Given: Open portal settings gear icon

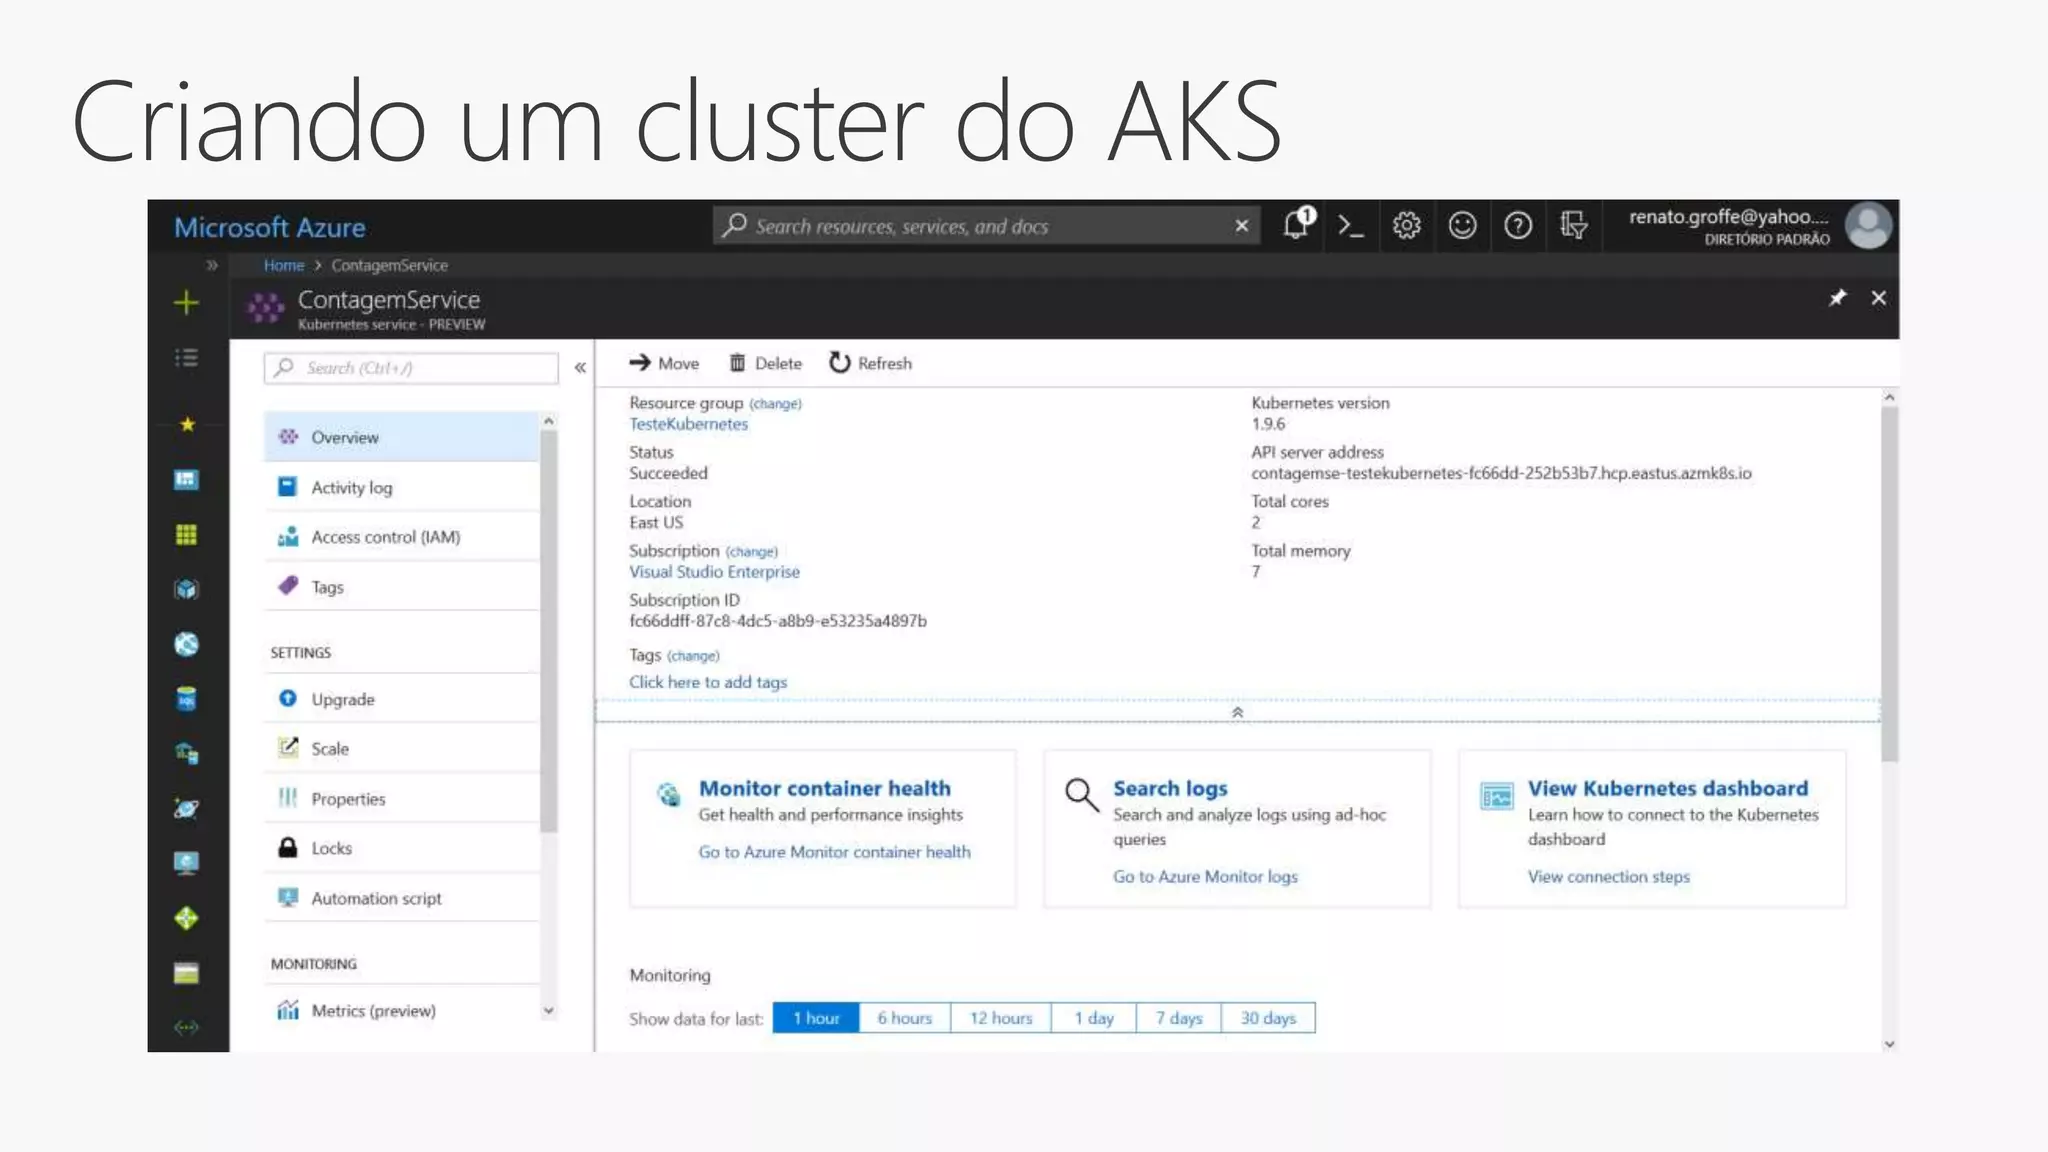Looking at the screenshot, I should tap(1406, 226).
